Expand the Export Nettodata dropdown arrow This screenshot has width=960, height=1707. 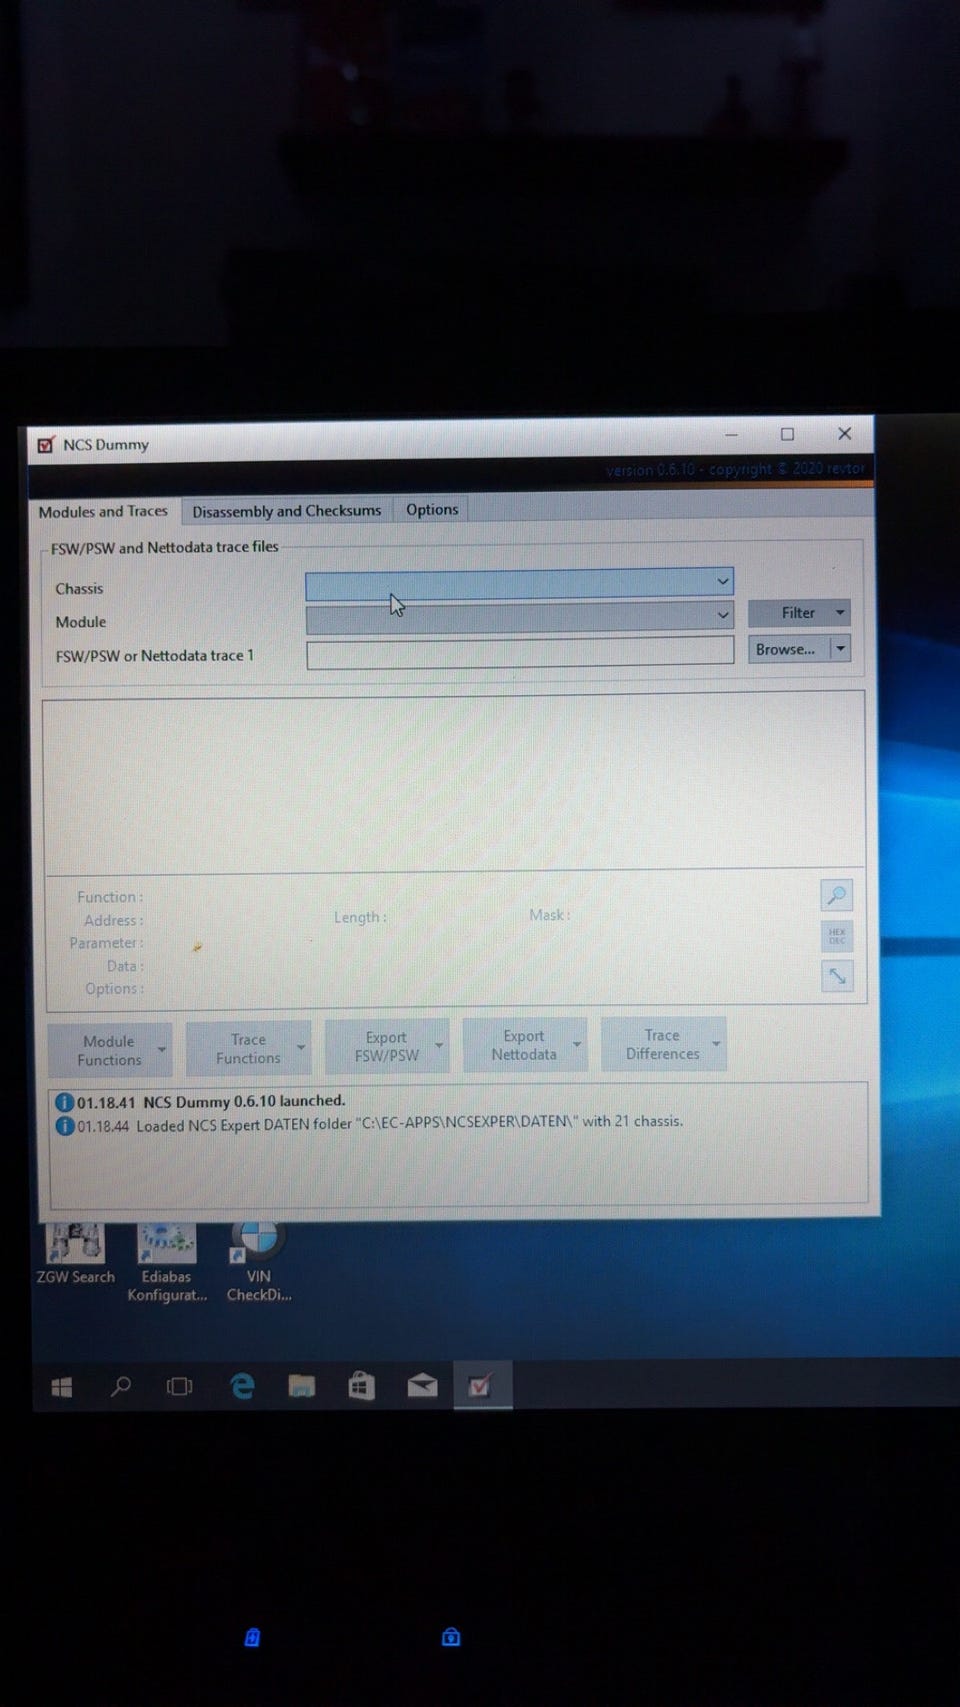point(577,1044)
